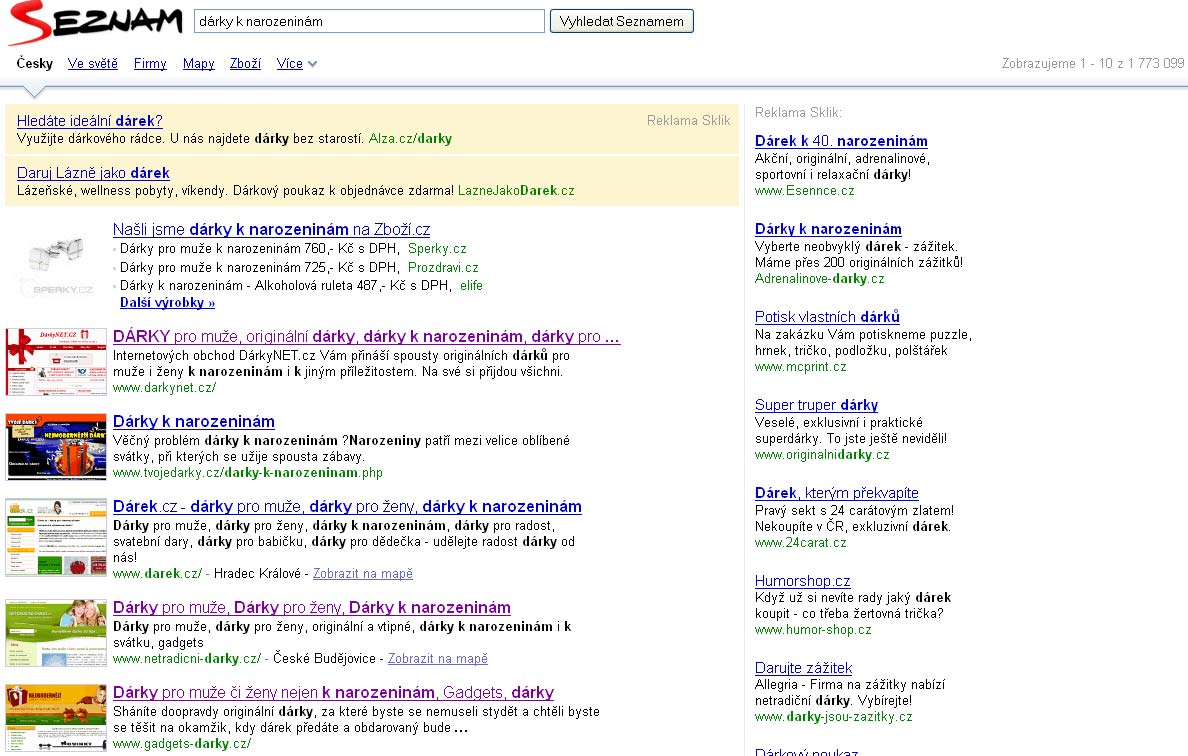The width and height of the screenshot is (1188, 756).
Task: Click the Vyhledat Seznamem button
Action: tap(621, 21)
